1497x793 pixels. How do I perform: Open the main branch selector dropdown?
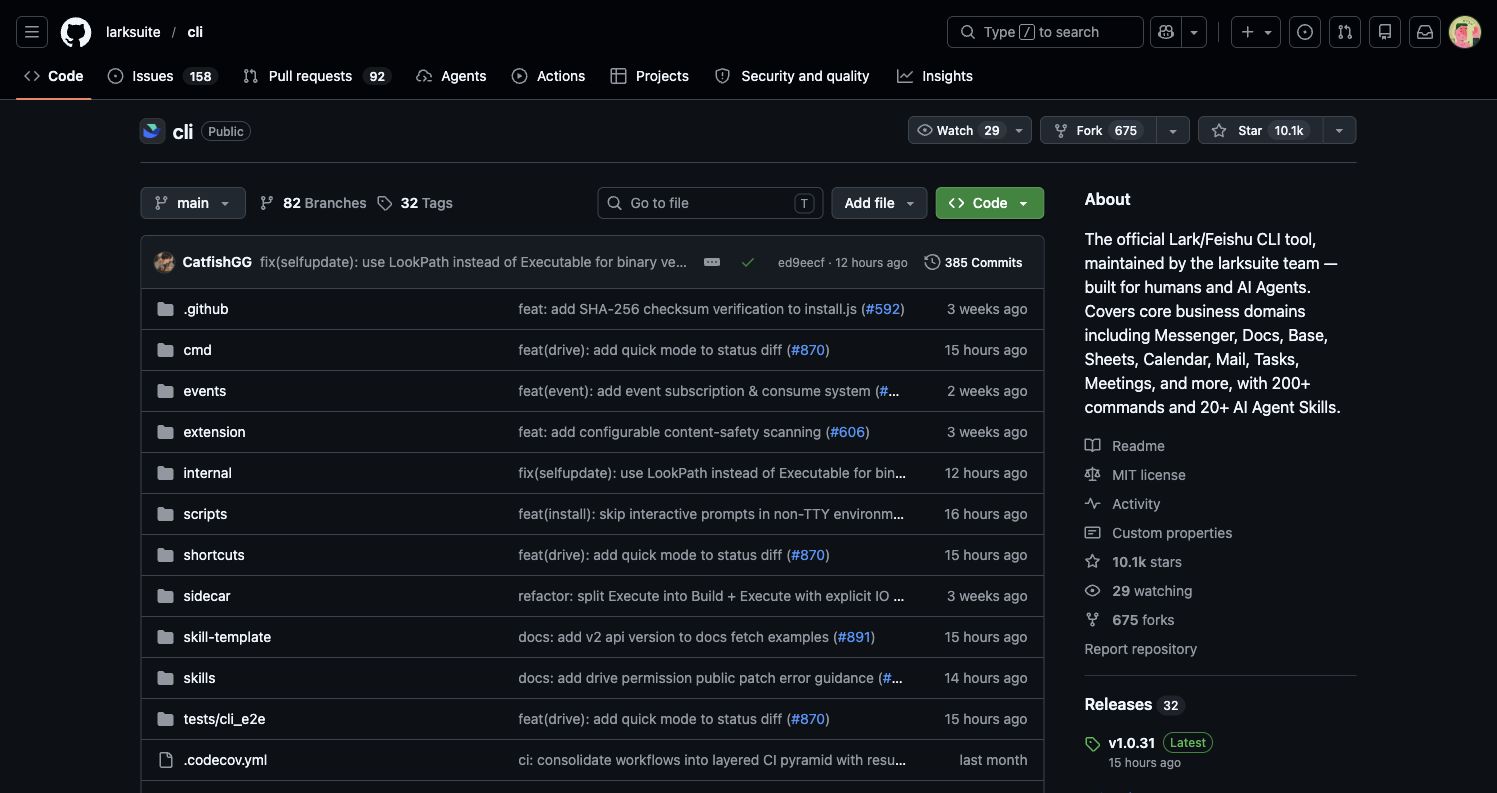coord(193,203)
